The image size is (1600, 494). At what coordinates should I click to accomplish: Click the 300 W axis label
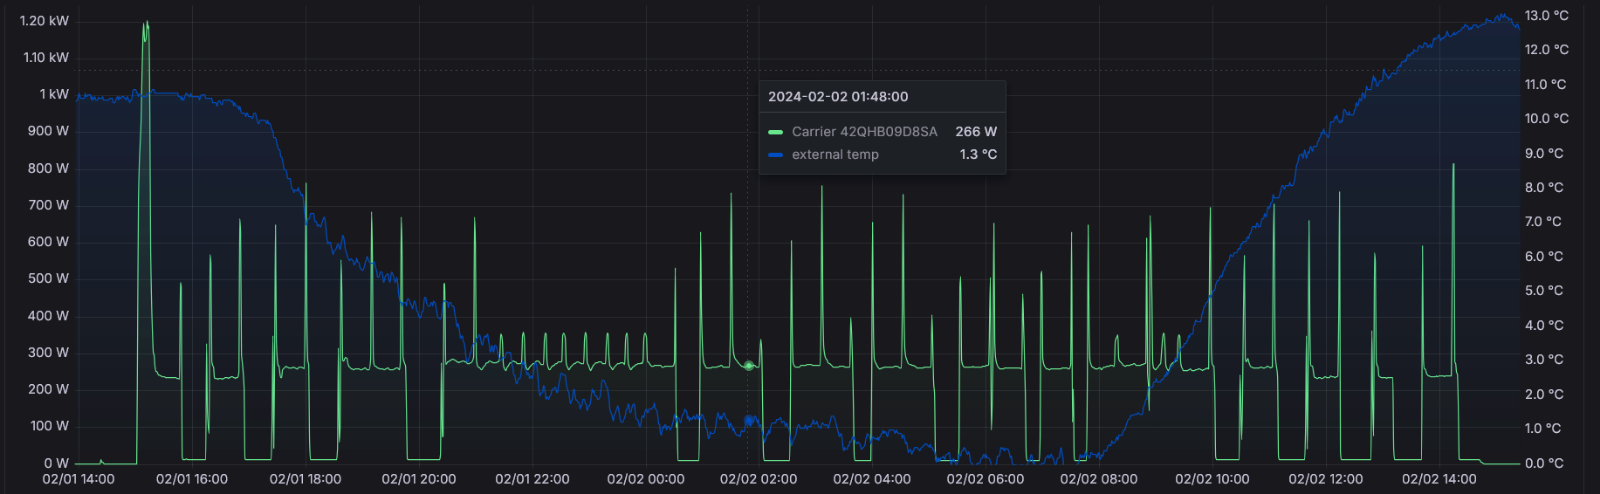(49, 353)
